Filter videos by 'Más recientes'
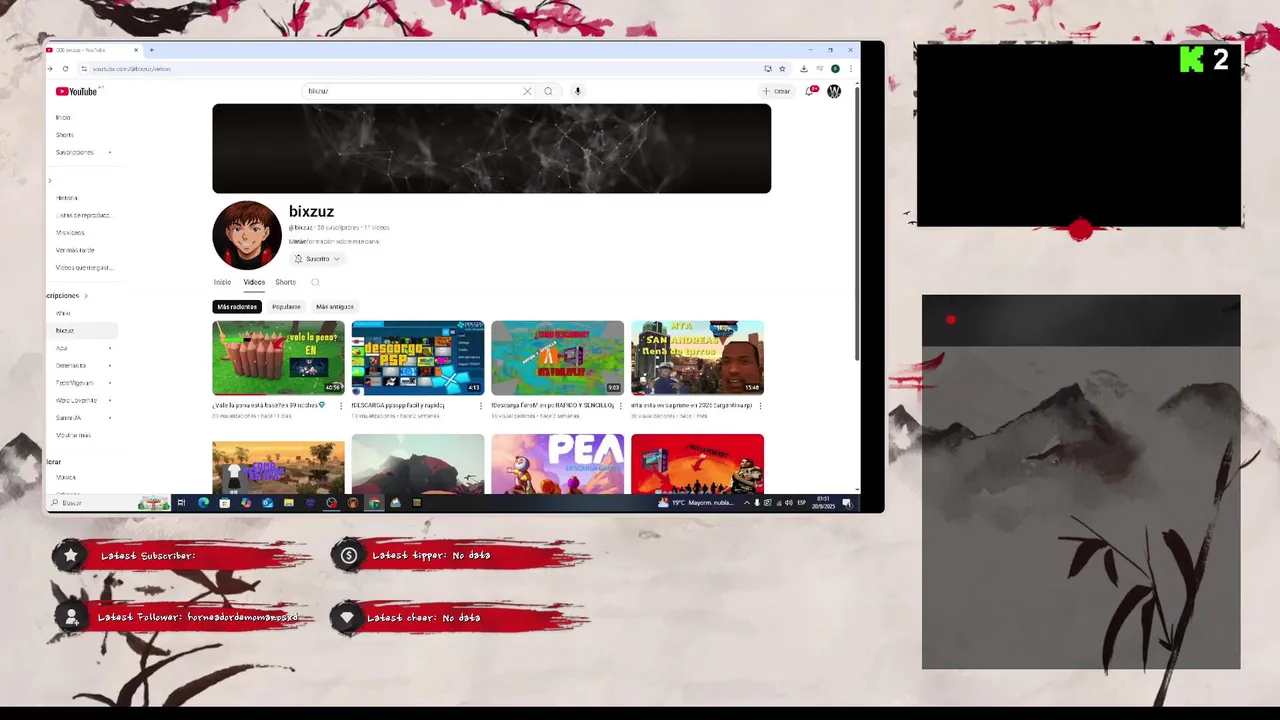 tap(237, 307)
